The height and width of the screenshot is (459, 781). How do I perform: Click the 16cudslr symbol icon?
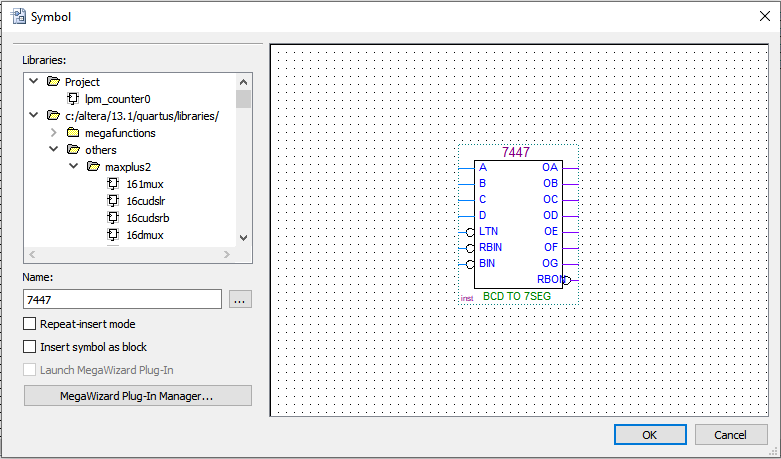[113, 201]
